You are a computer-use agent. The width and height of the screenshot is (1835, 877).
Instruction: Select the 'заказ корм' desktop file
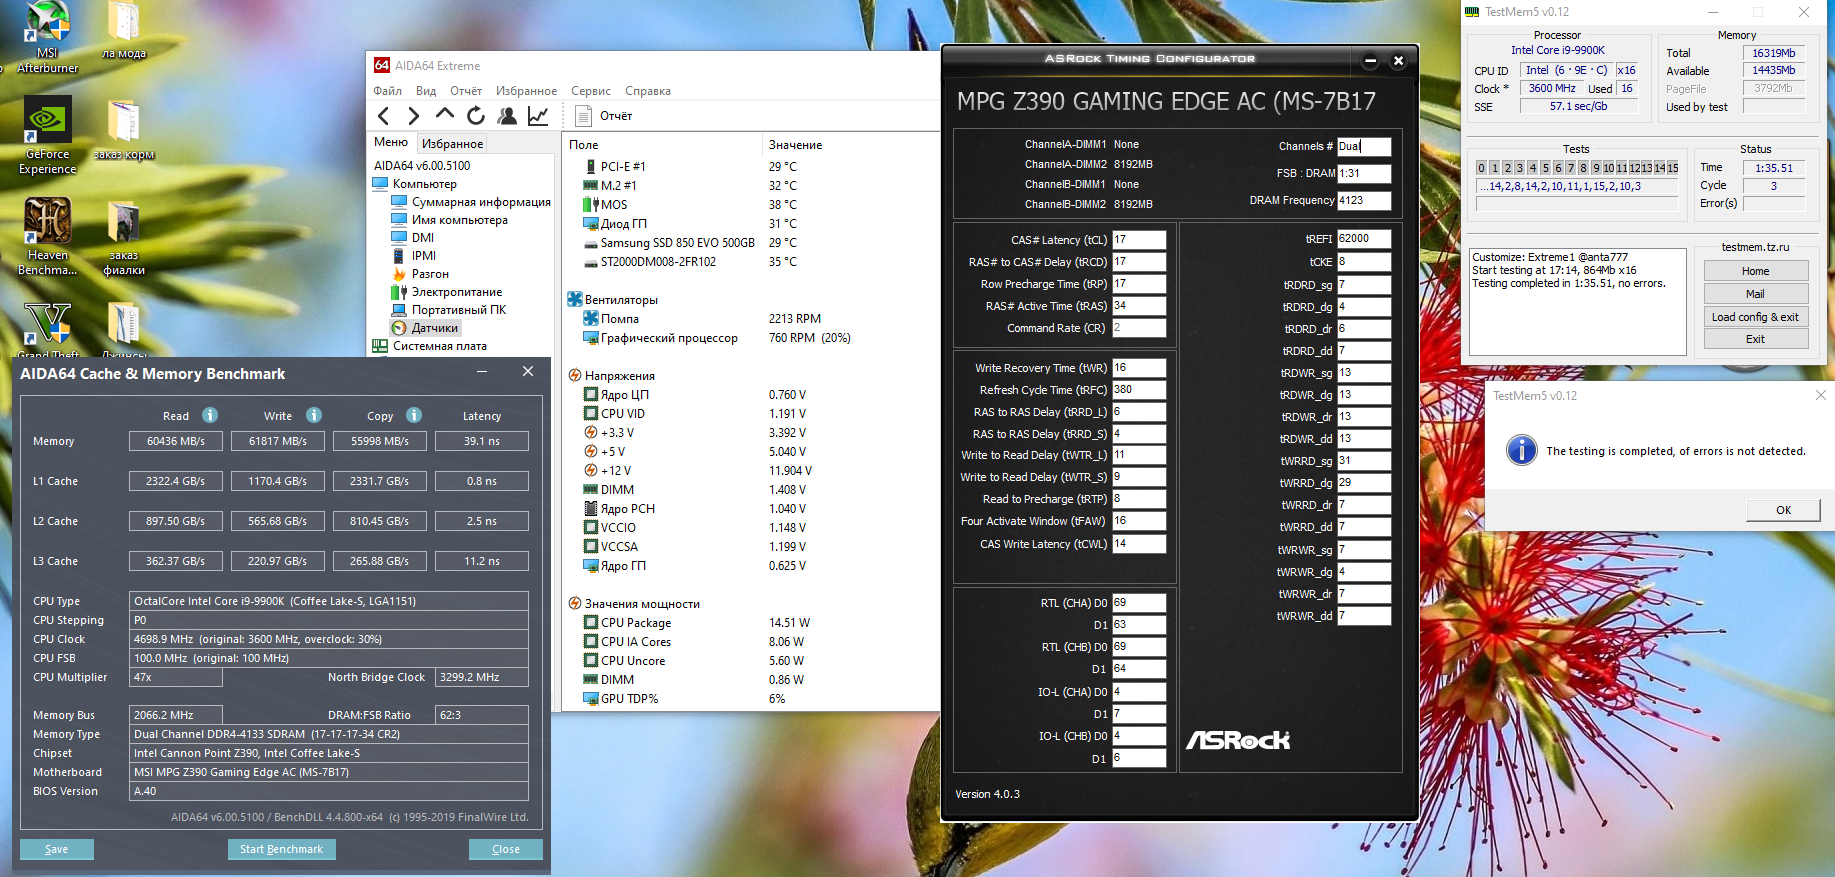(x=124, y=130)
